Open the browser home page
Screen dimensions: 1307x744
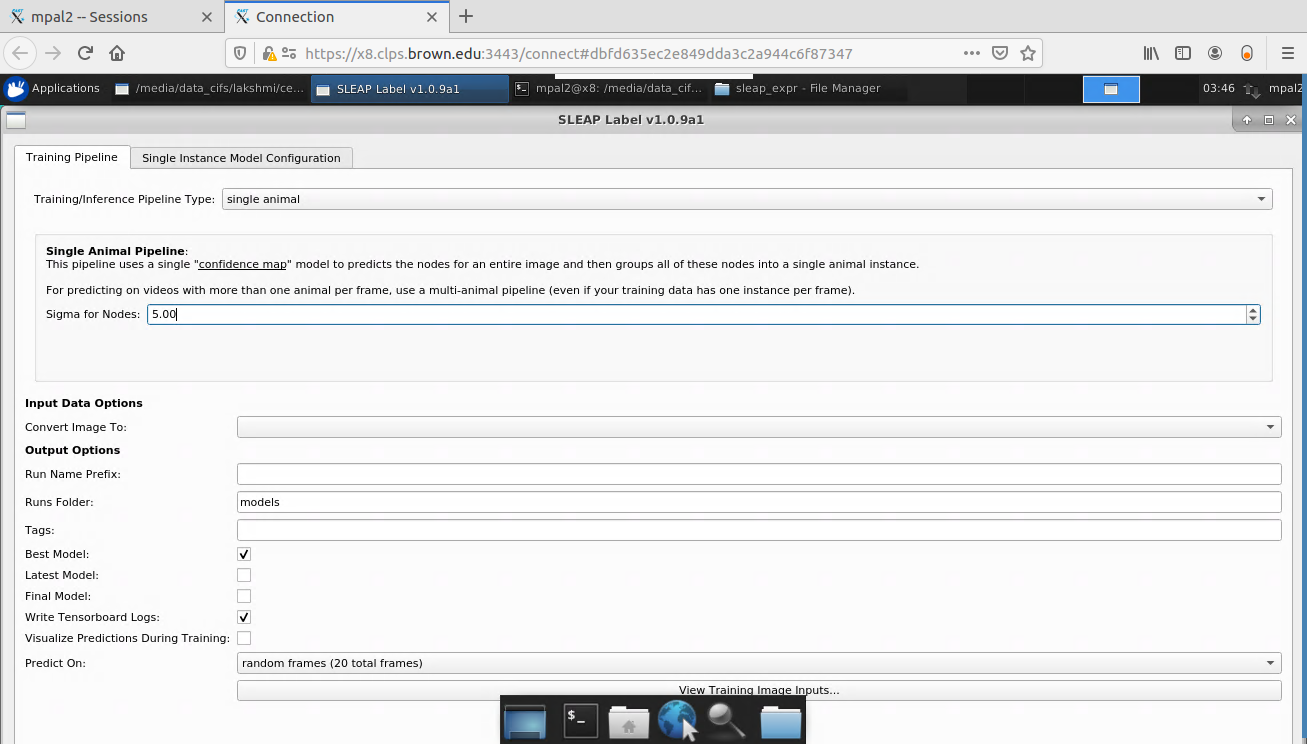click(117, 53)
